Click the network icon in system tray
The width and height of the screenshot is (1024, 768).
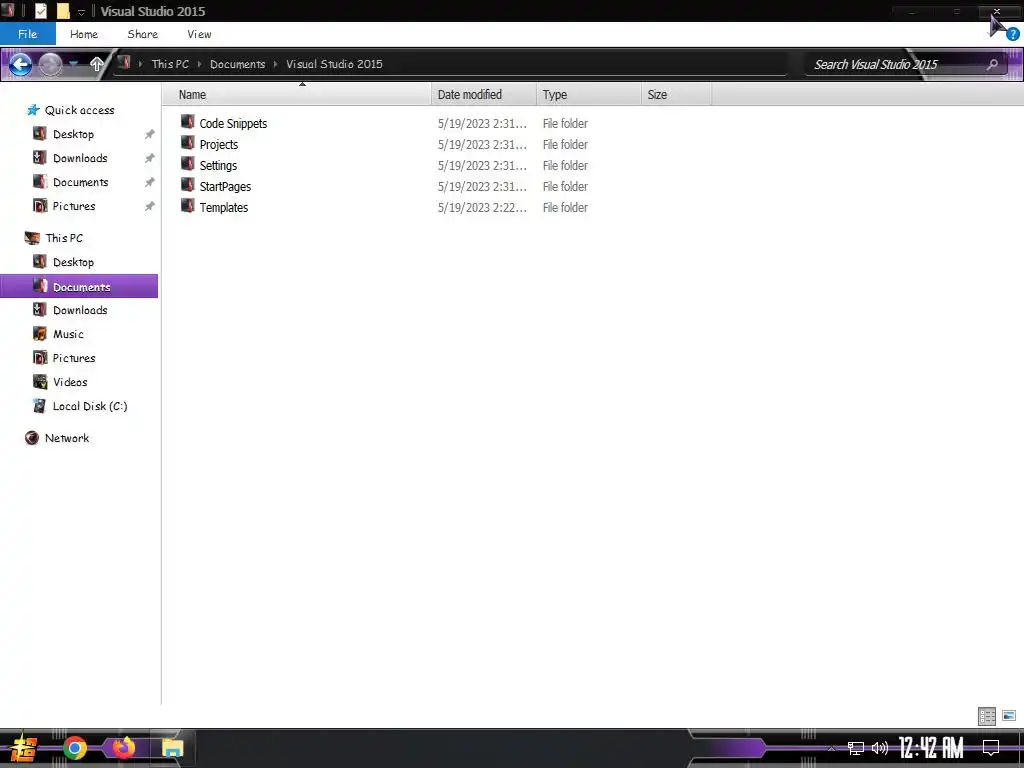click(x=855, y=748)
